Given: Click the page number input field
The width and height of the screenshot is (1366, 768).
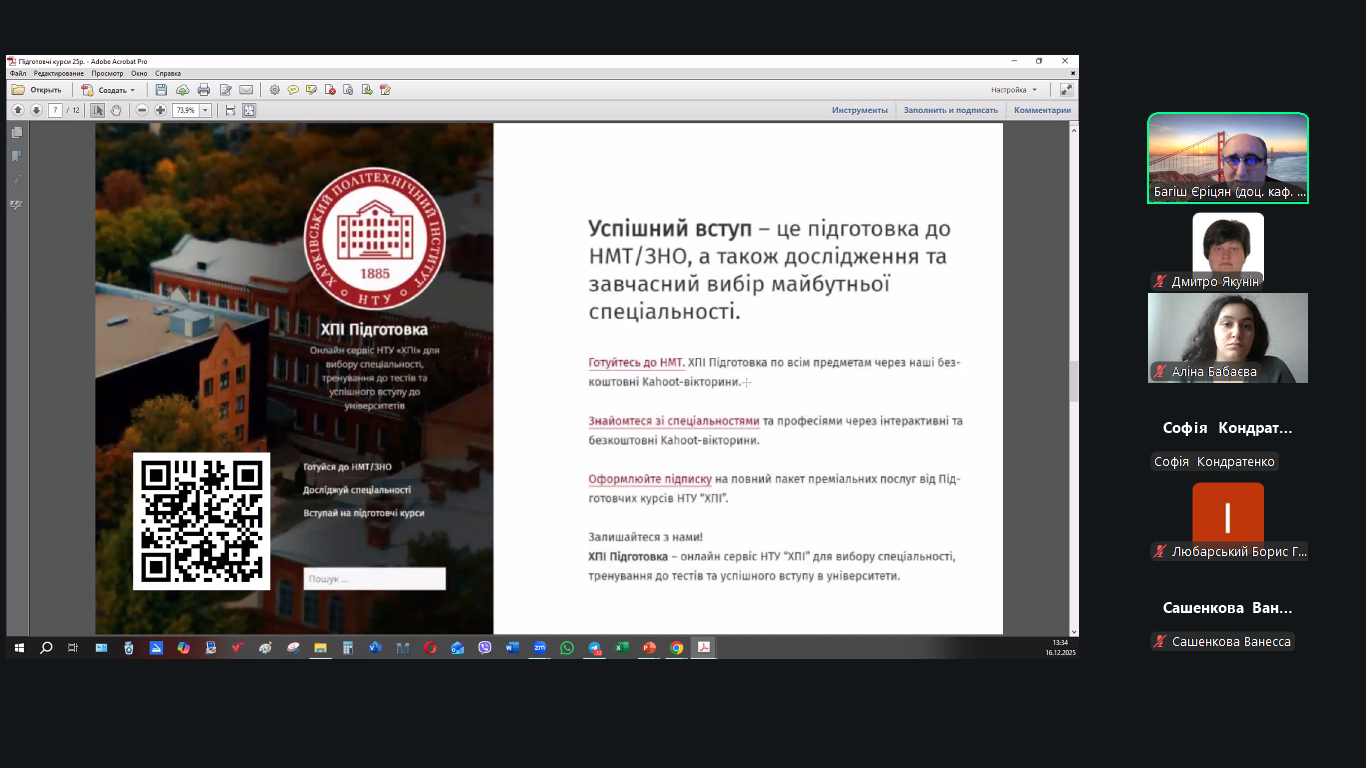Looking at the screenshot, I should tap(56, 110).
